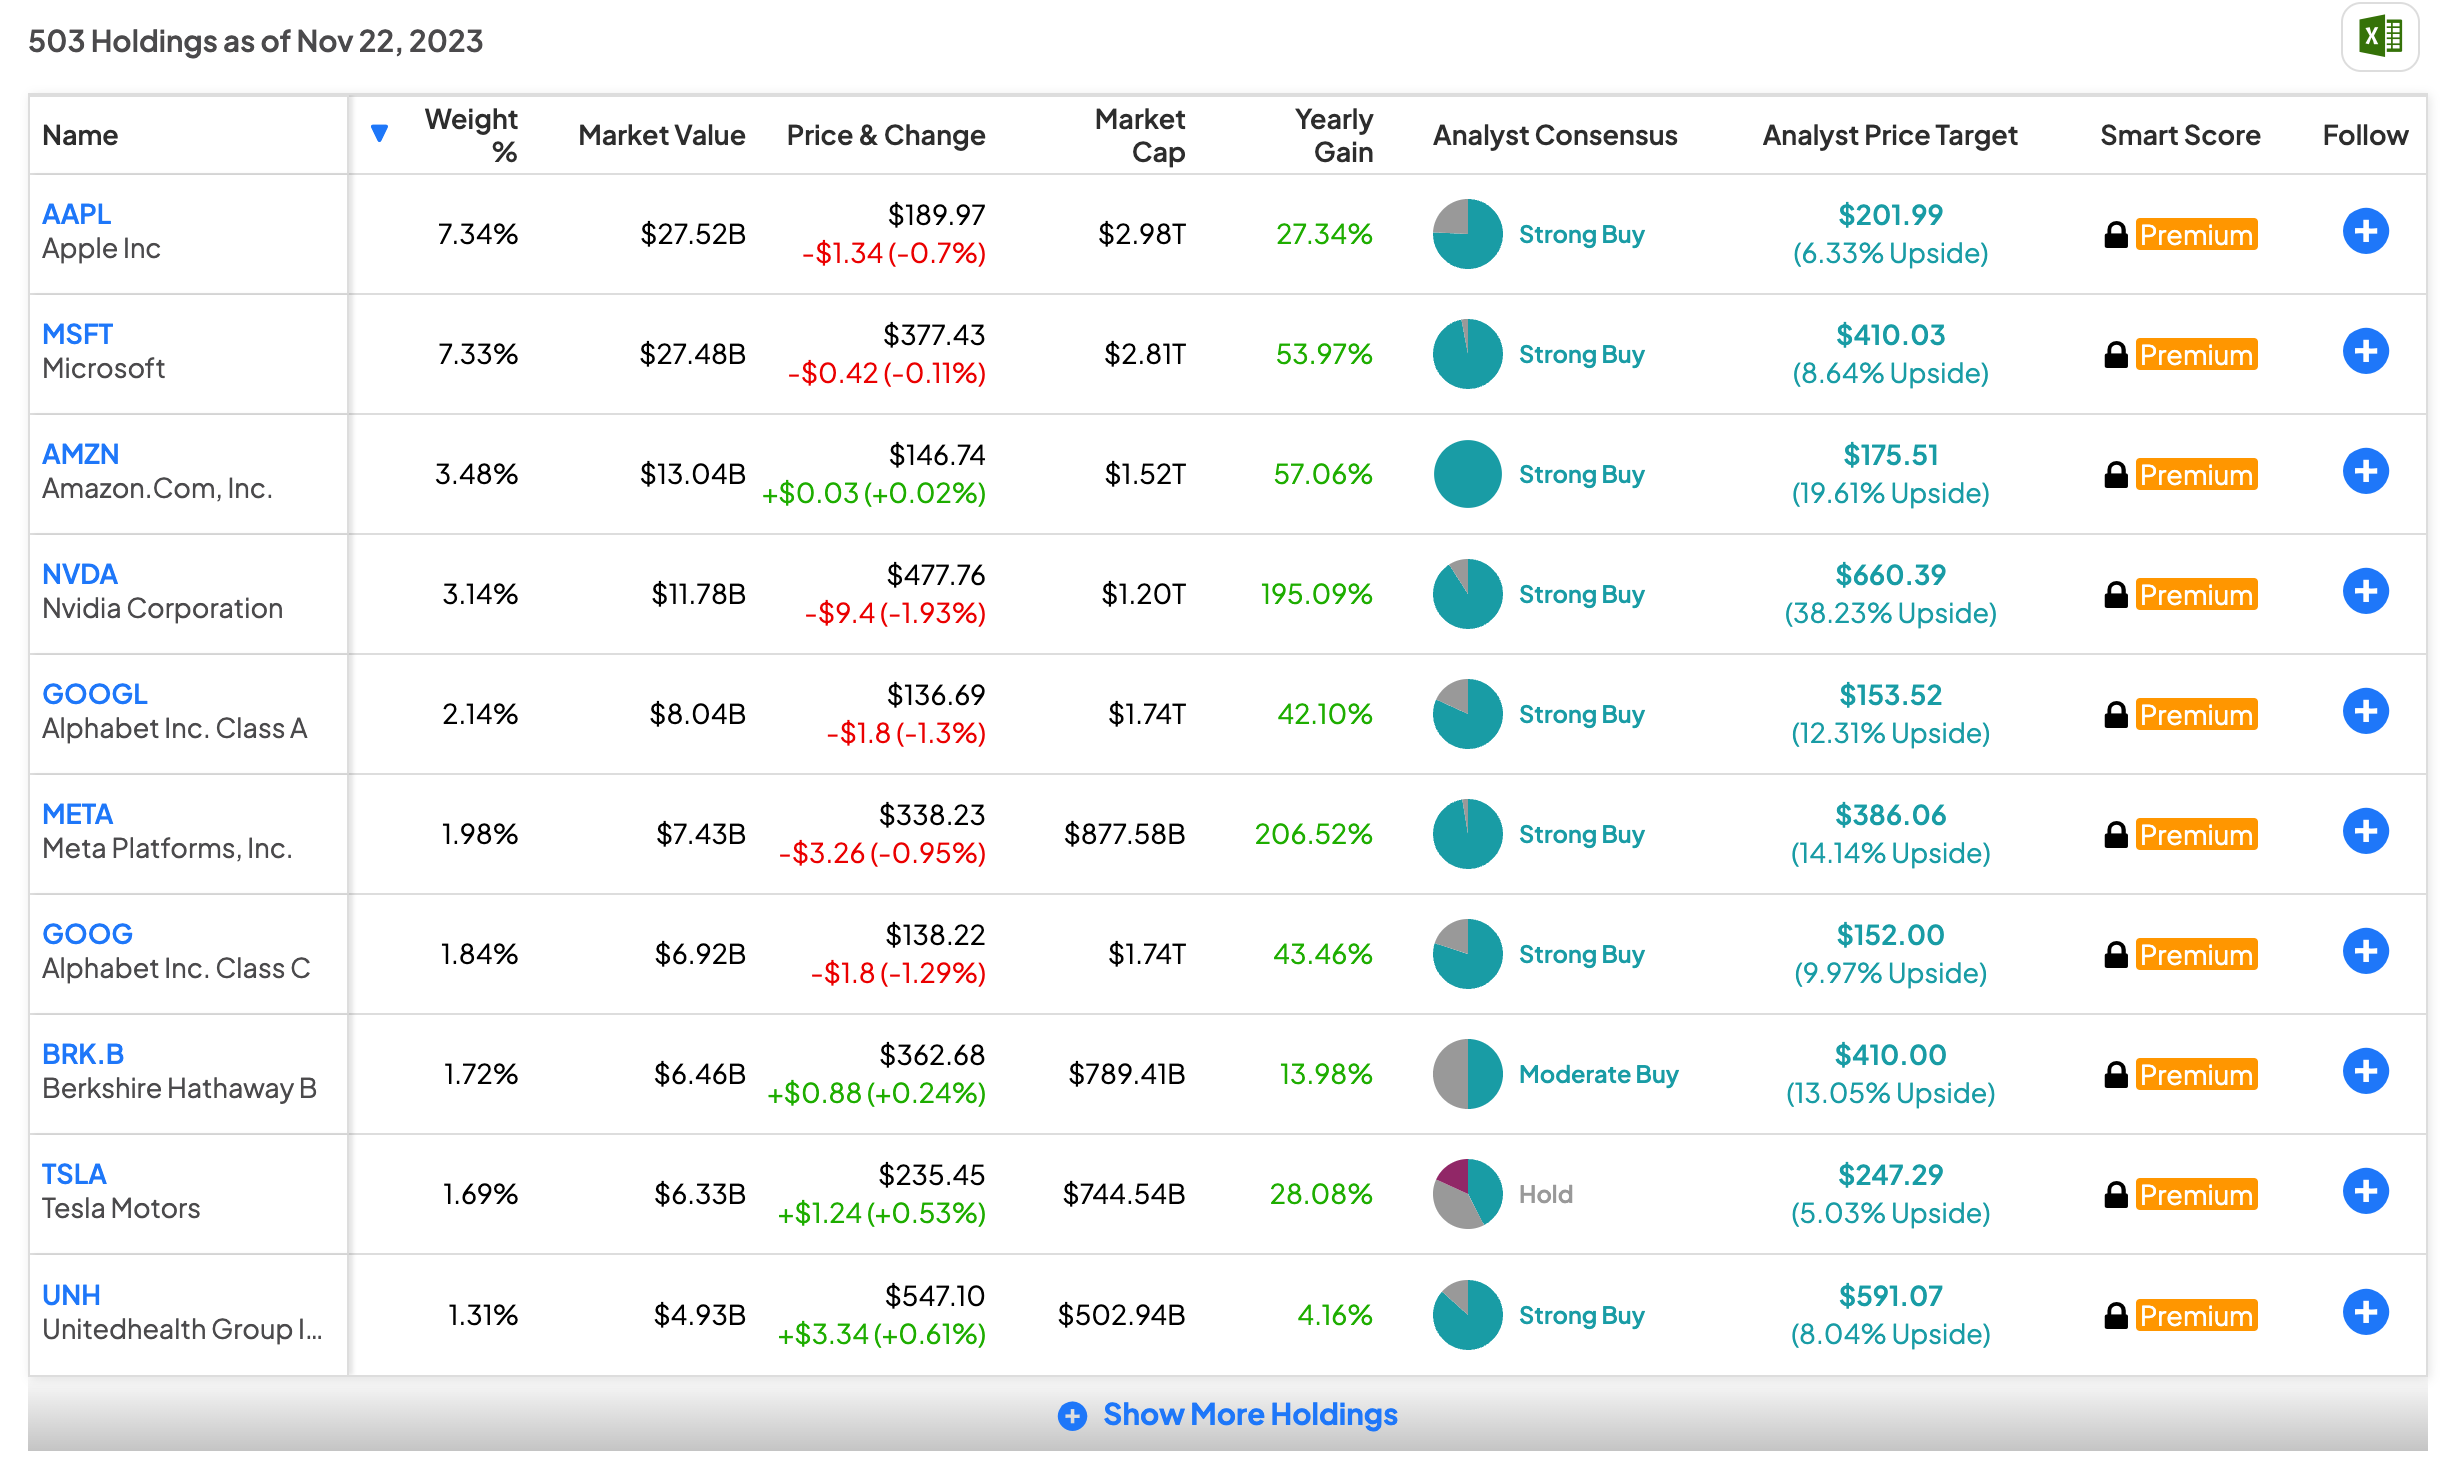
Task: Unlock Premium smart score for UNH
Action: [x=2196, y=1316]
